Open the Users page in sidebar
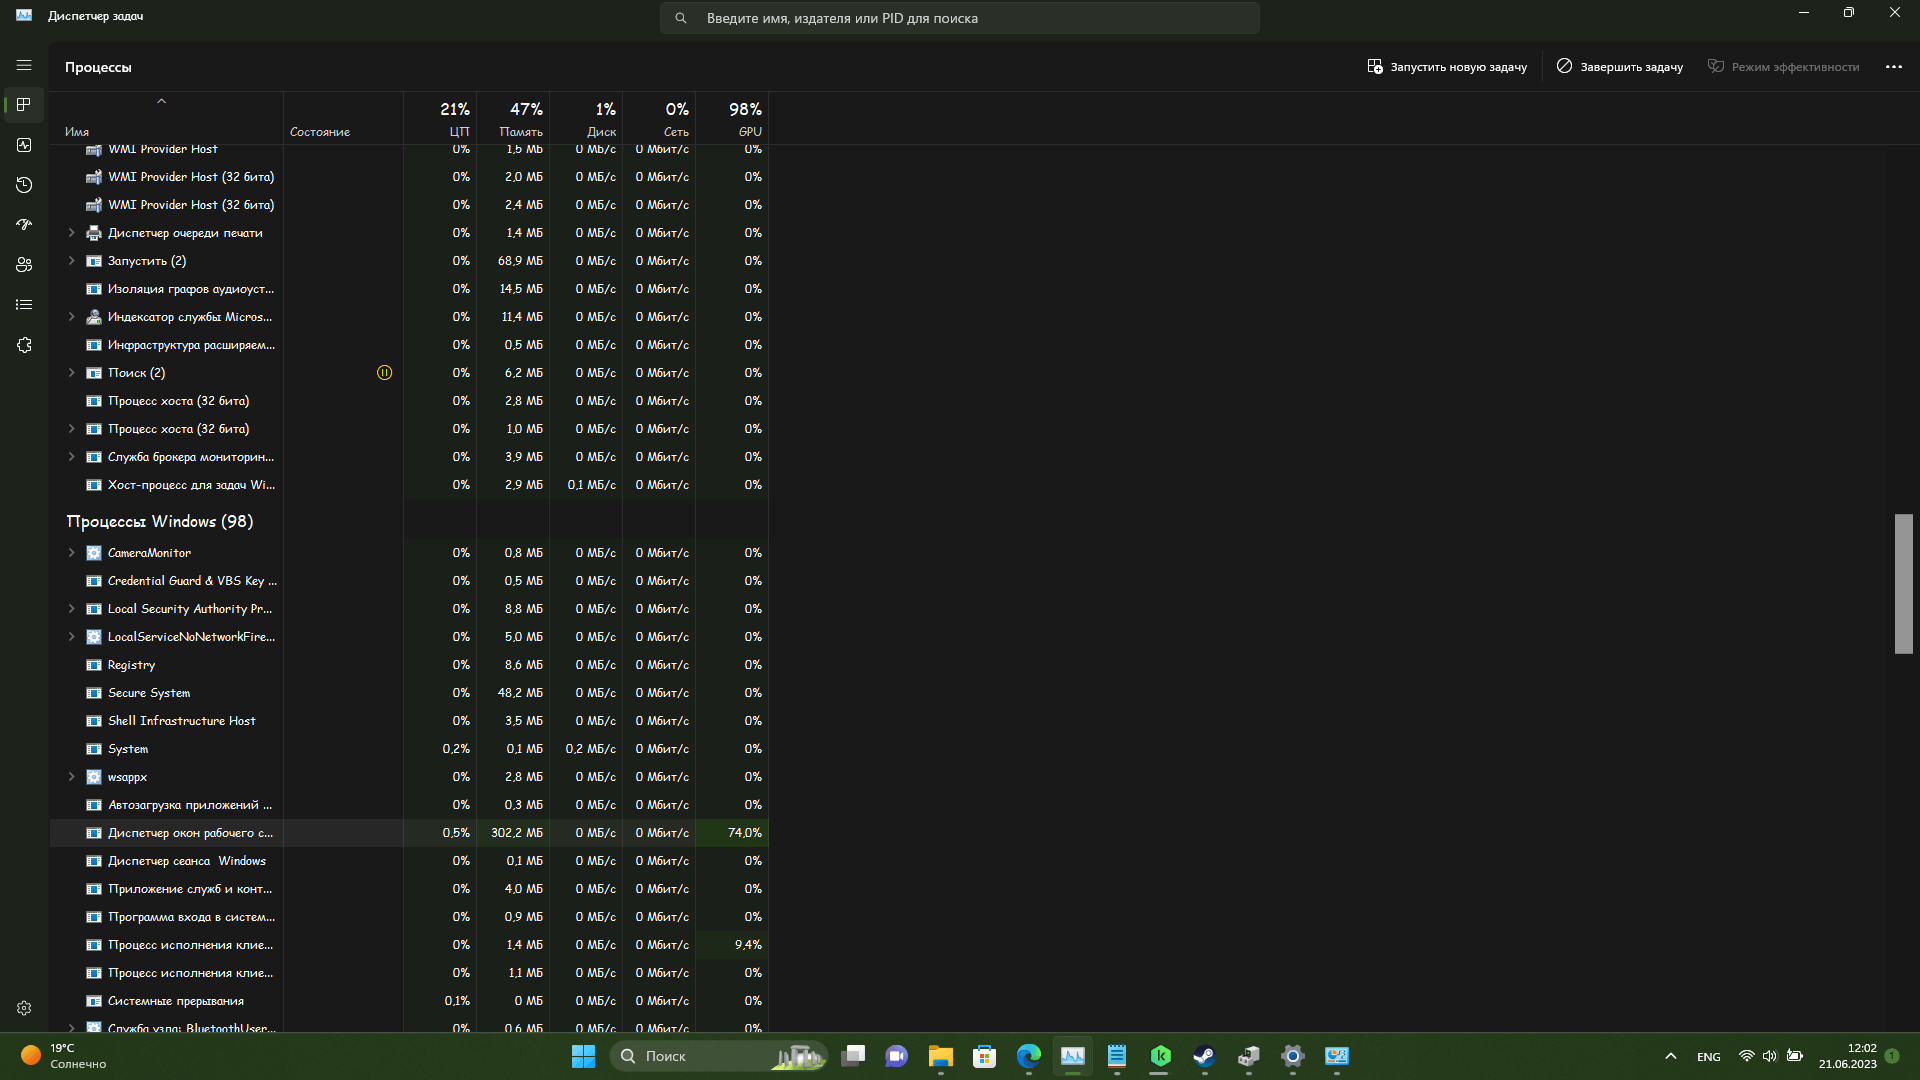1920x1080 pixels. click(x=24, y=265)
